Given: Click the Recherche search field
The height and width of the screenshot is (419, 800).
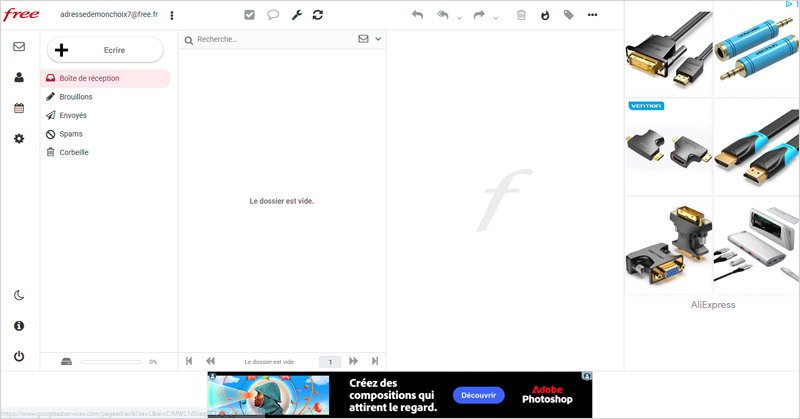Looking at the screenshot, I should tap(276, 39).
